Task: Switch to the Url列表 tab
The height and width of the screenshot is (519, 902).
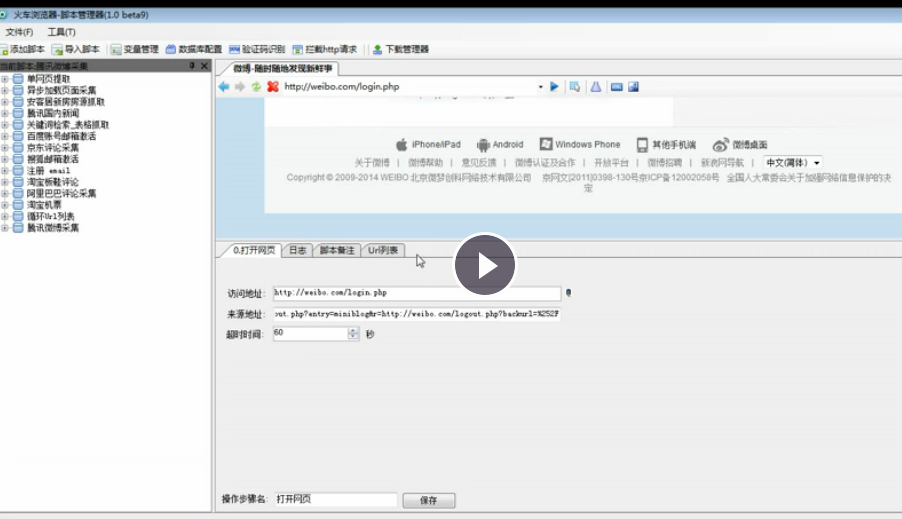Action: coord(383,250)
